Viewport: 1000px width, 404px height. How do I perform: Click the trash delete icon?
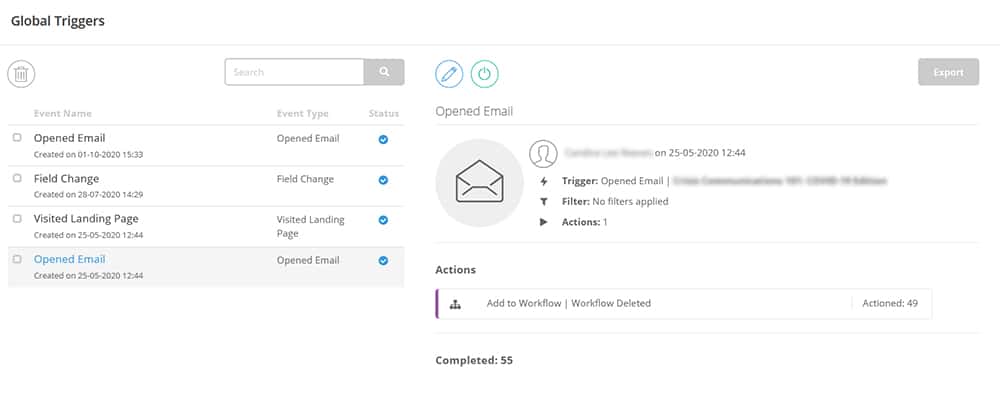coord(21,73)
